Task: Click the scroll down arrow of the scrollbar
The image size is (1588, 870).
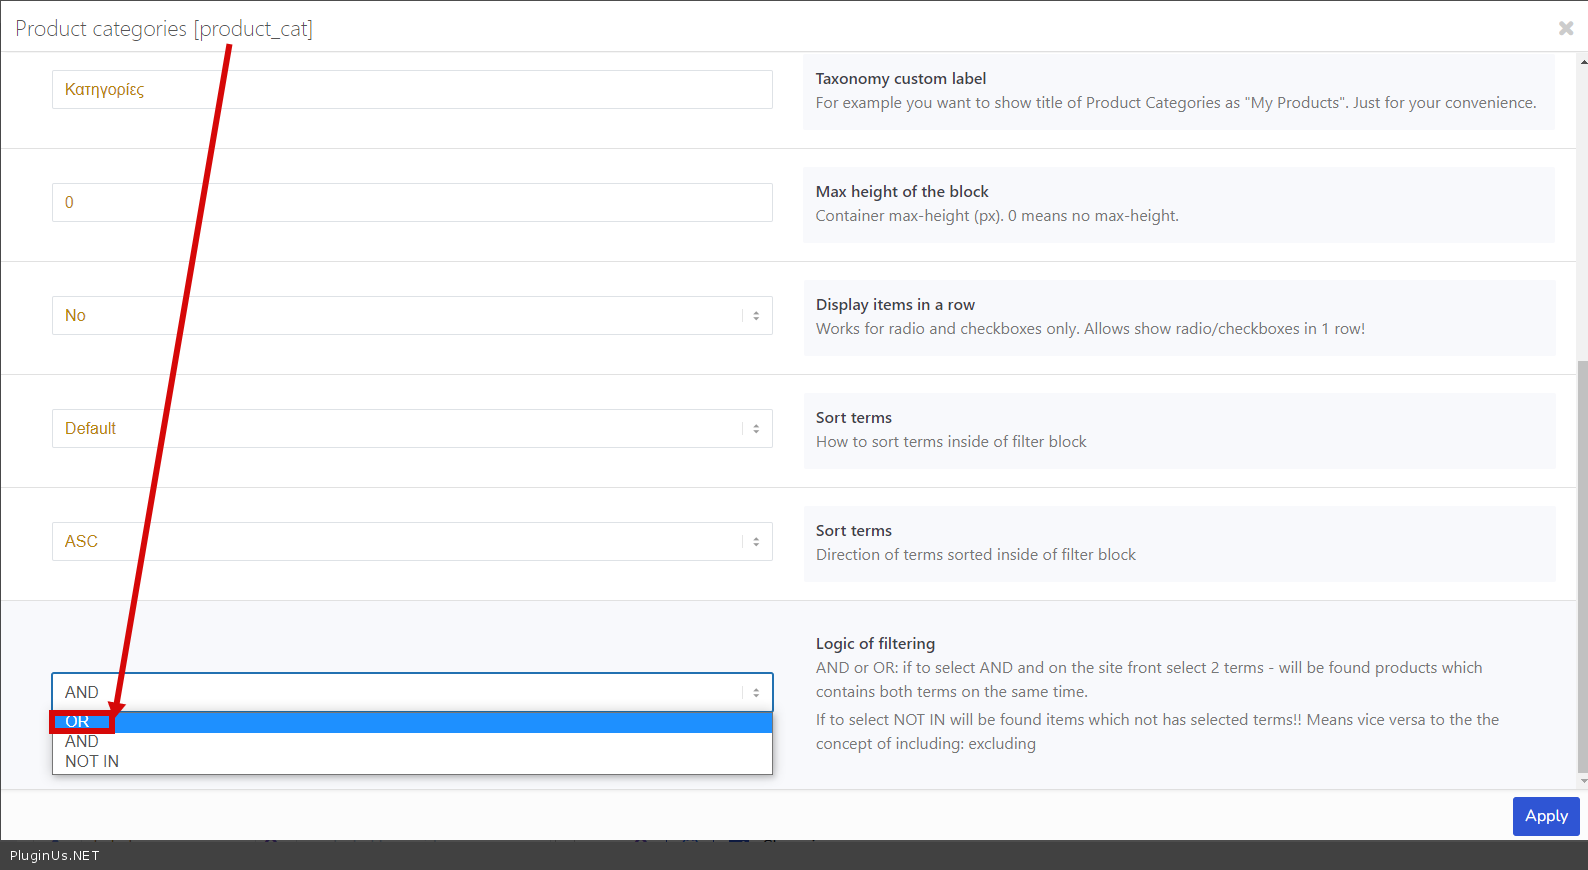Action: (1582, 781)
